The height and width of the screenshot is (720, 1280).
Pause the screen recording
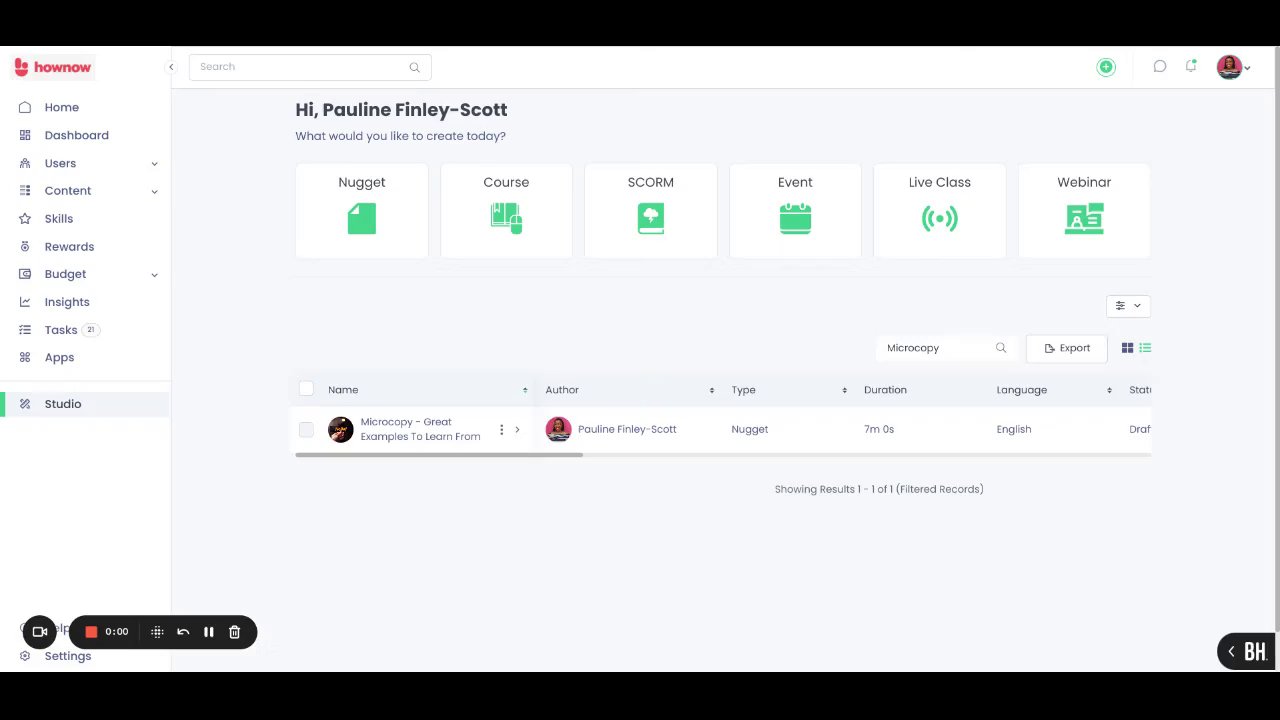point(209,632)
